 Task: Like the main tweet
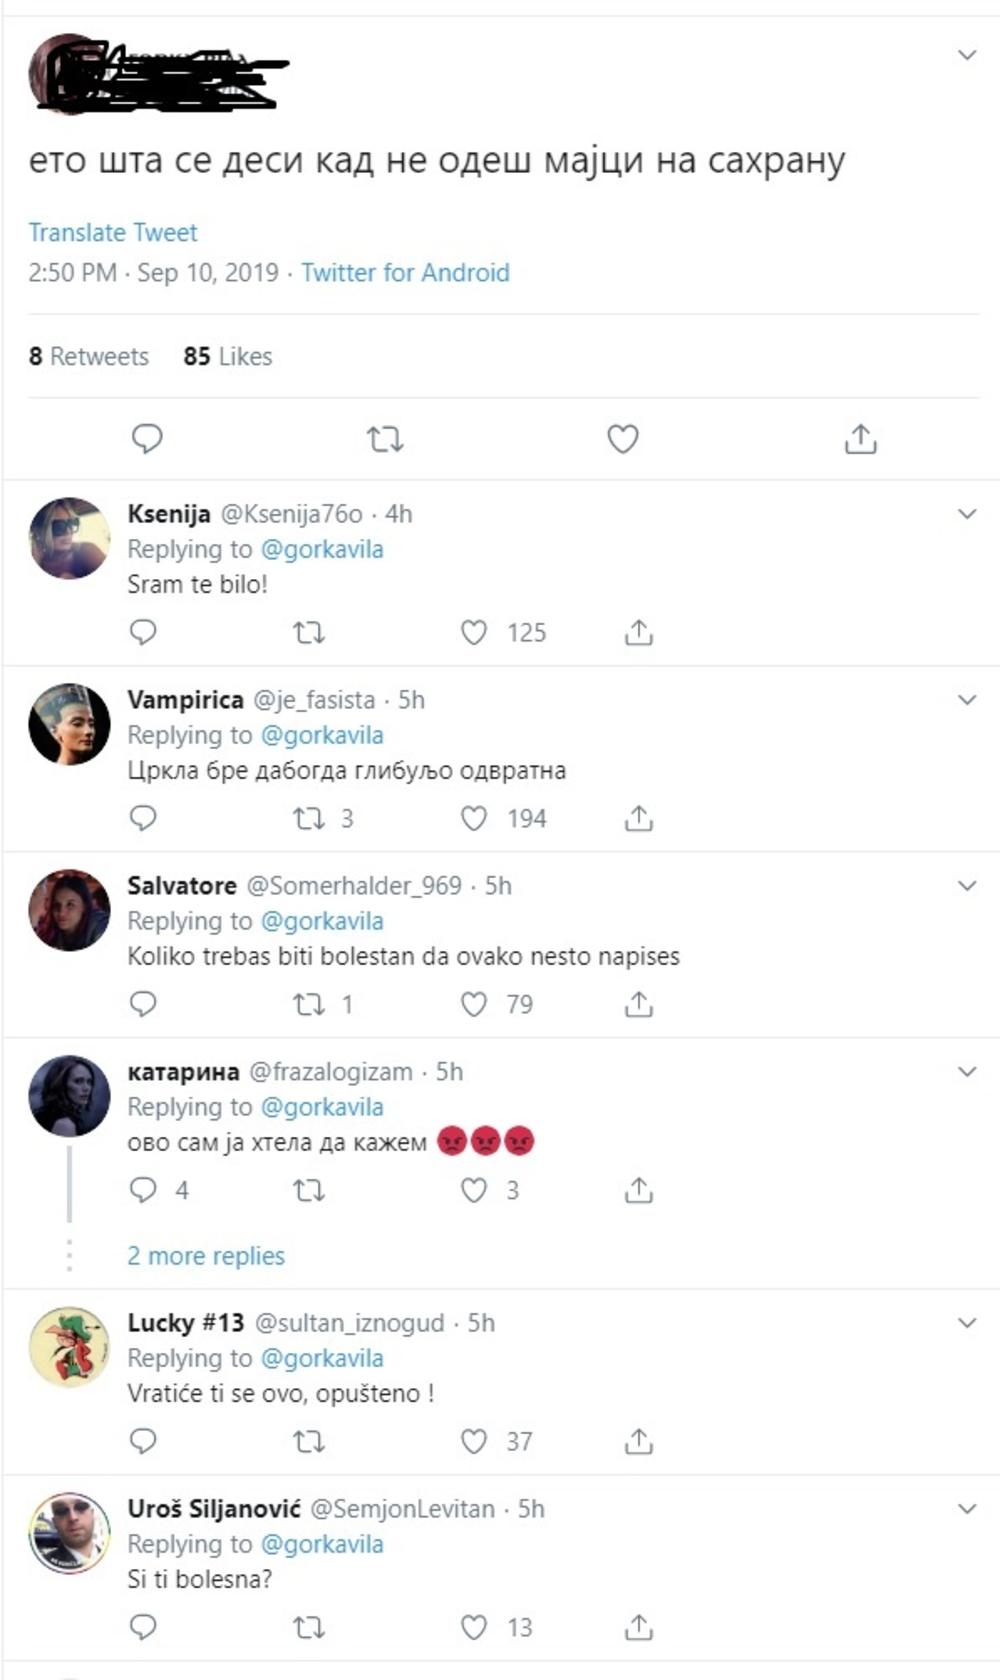[x=620, y=437]
